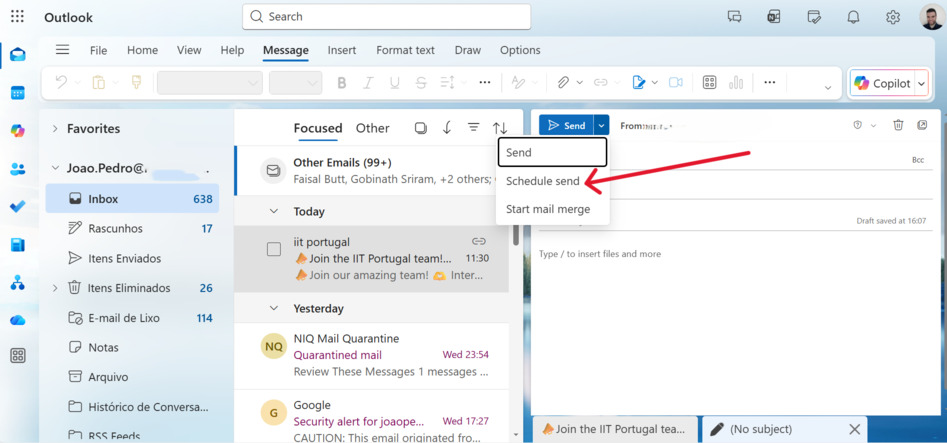Screen dimensions: 947x443
Task: Open the Insert ribbon tab
Action: point(342,50)
